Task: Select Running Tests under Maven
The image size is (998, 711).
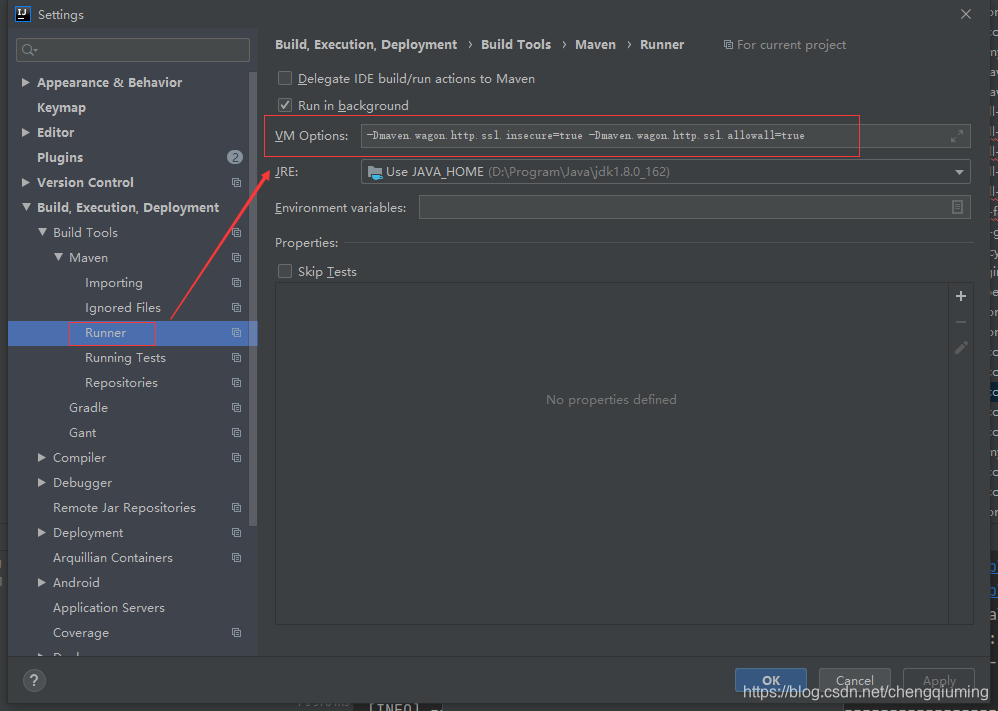Action: [125, 358]
